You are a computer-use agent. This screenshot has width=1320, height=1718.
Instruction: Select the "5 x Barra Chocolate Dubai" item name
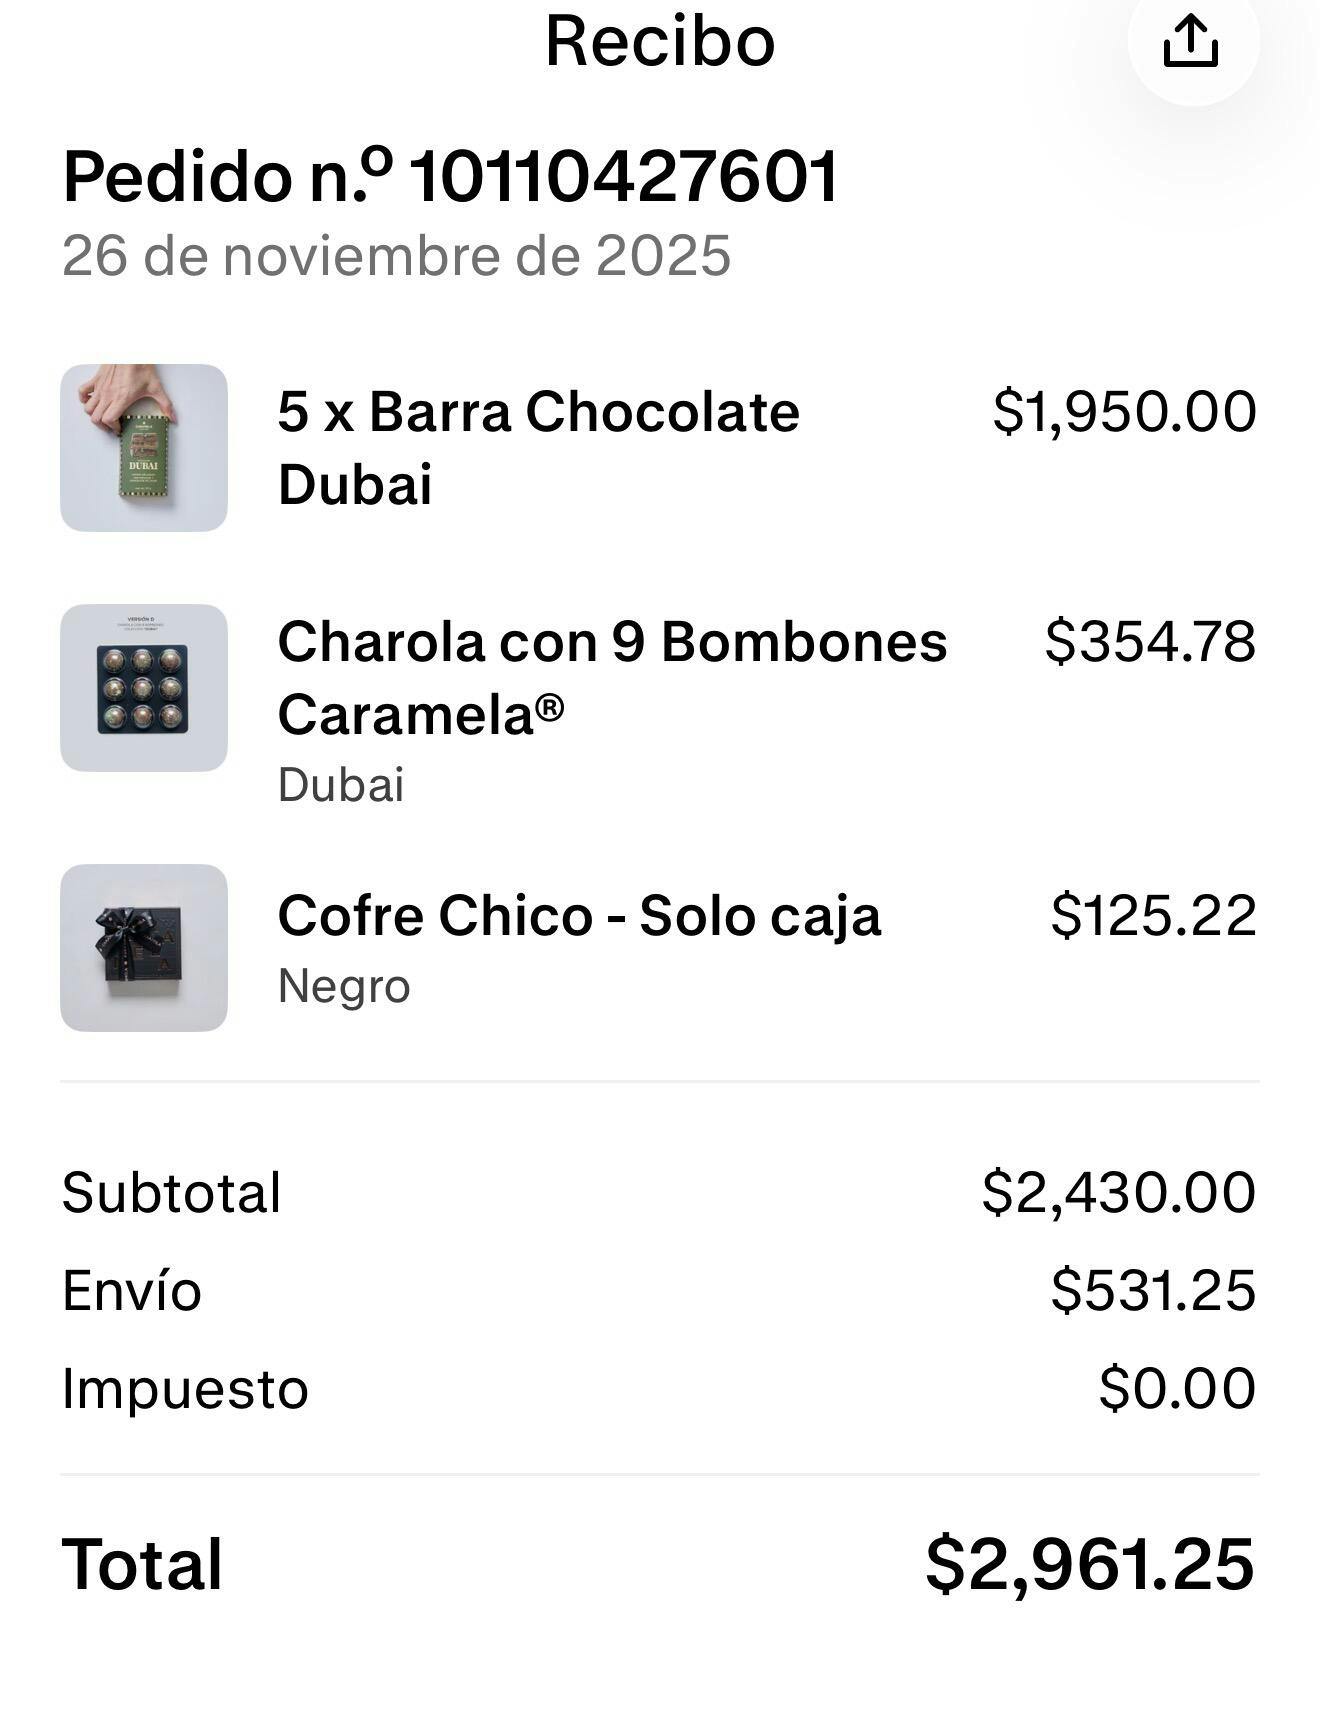pyautogui.click(x=538, y=448)
